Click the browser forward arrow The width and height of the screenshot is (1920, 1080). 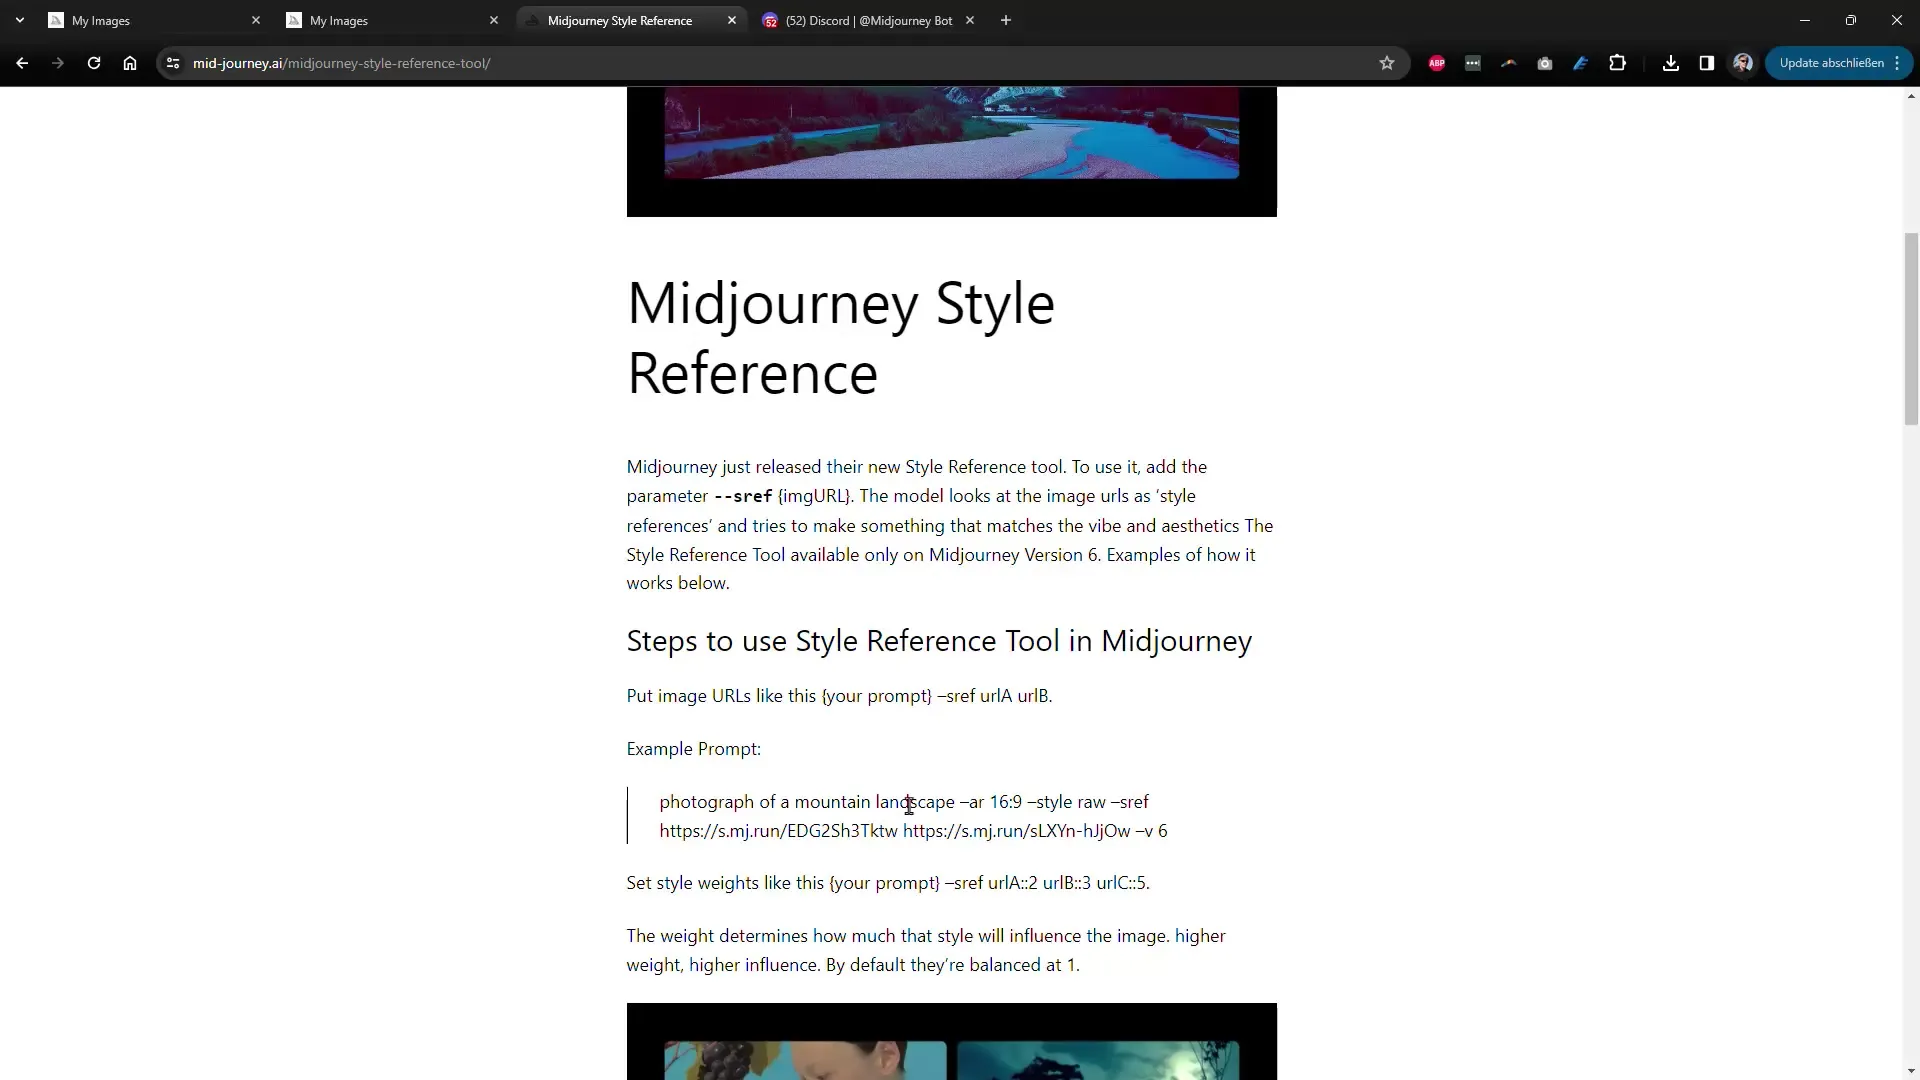click(x=58, y=63)
